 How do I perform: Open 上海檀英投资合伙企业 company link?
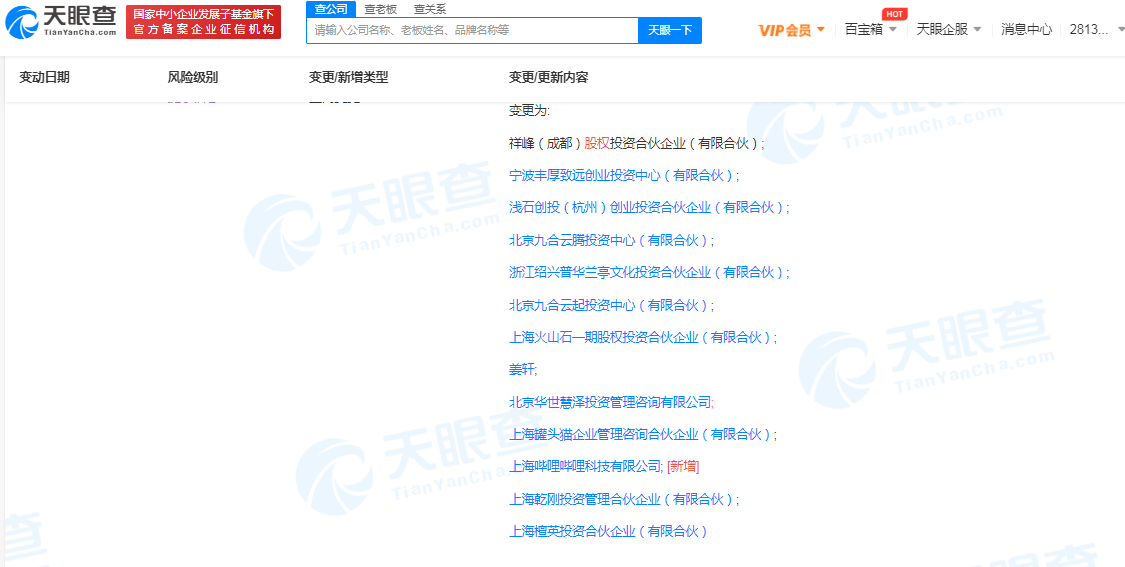coord(608,532)
